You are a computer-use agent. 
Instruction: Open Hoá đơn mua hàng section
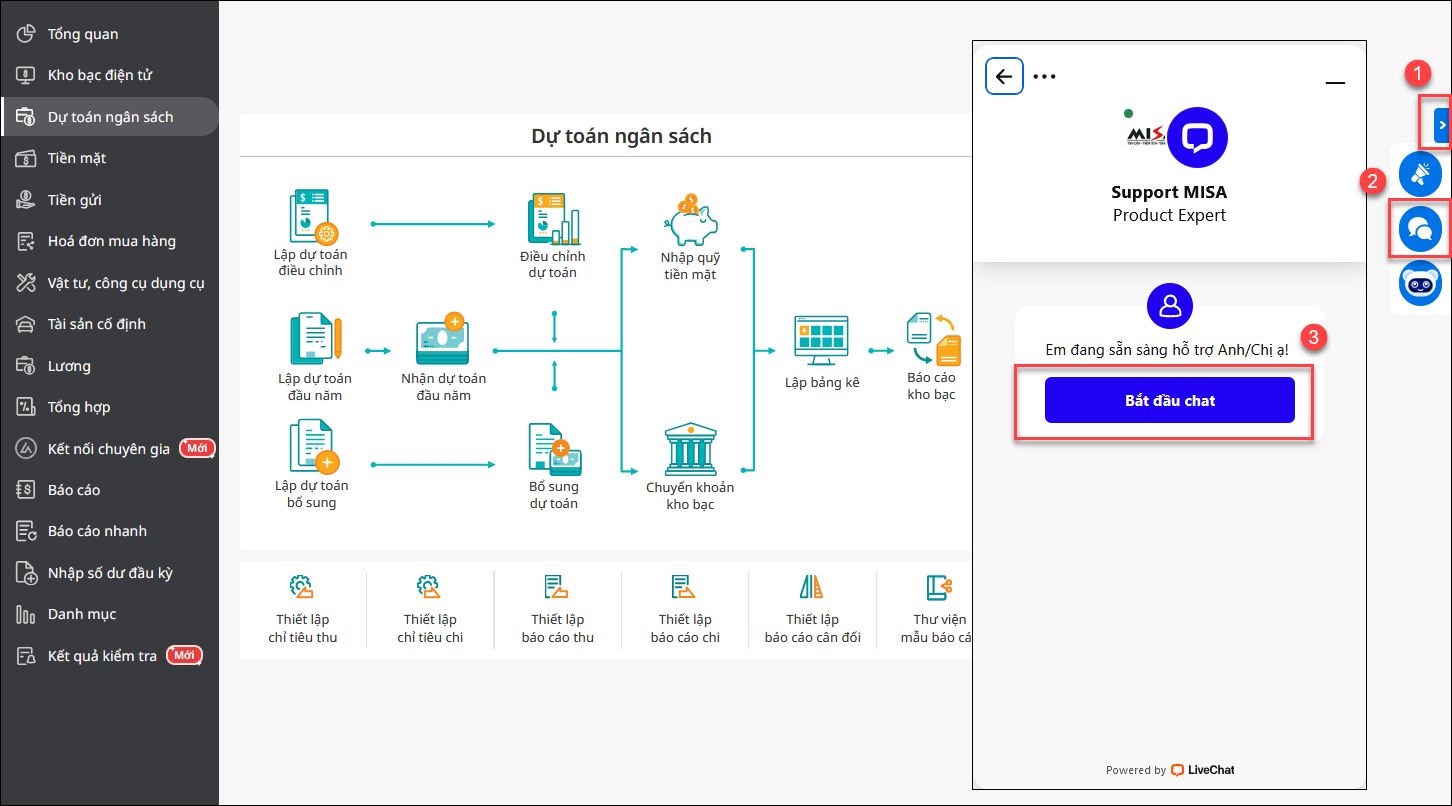pos(109,241)
